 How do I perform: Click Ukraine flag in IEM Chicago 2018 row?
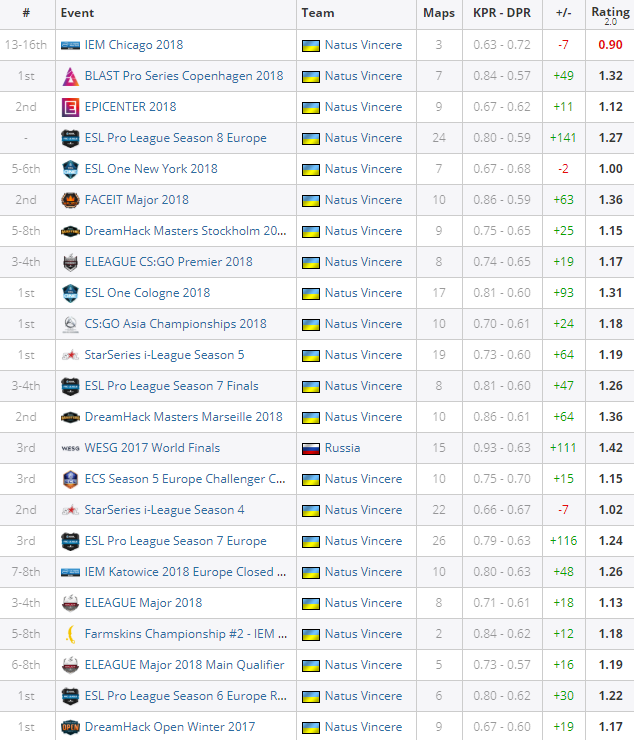click(x=311, y=45)
